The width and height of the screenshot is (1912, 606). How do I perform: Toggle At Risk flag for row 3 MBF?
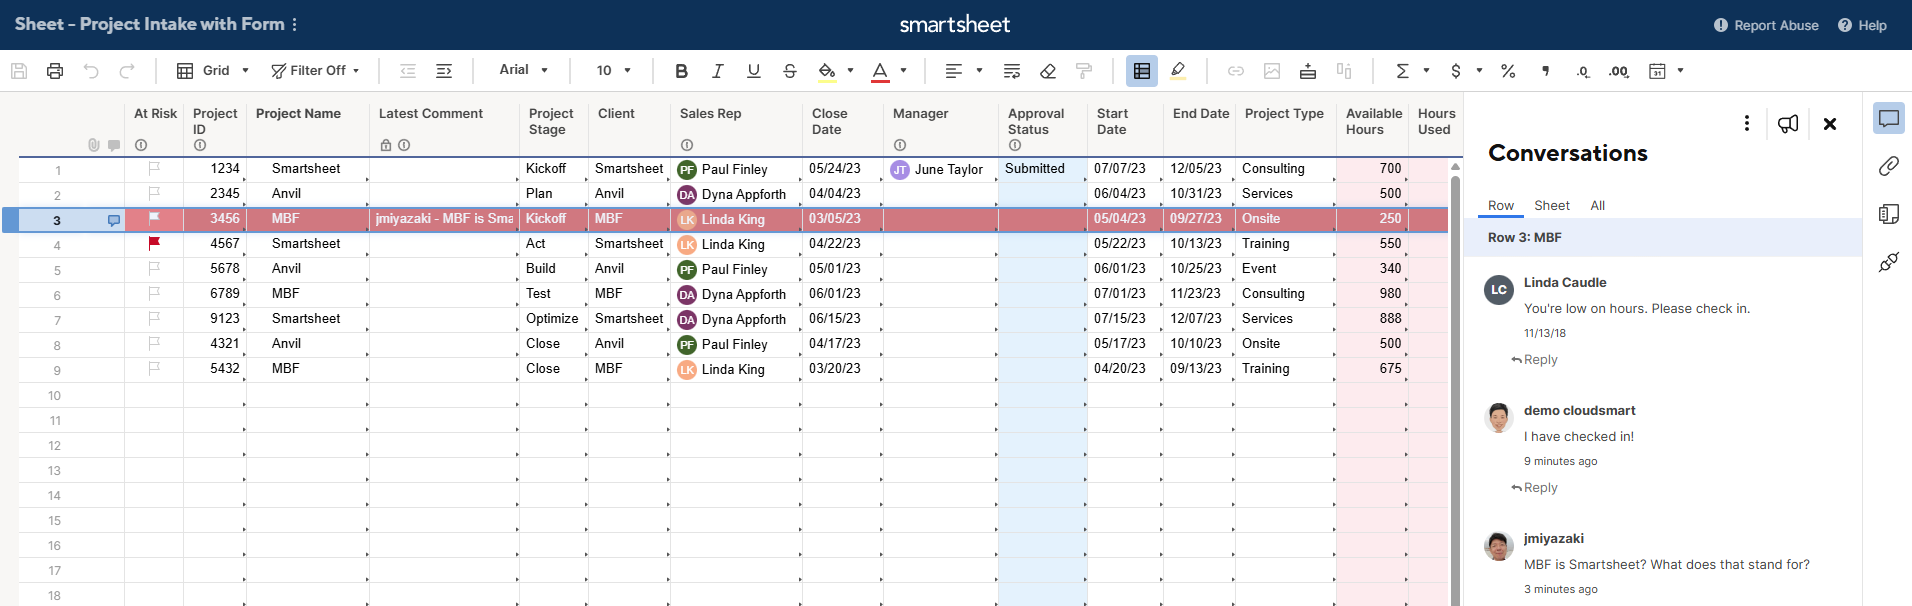pyautogui.click(x=154, y=218)
